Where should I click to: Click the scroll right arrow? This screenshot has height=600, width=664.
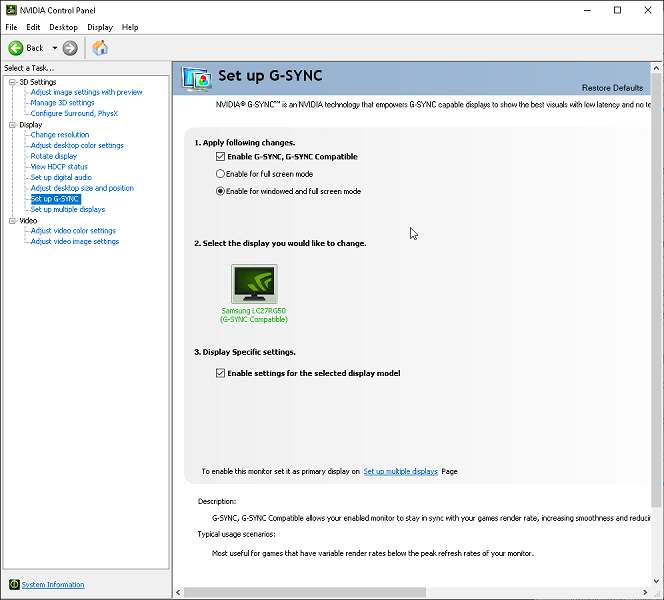coord(645,592)
